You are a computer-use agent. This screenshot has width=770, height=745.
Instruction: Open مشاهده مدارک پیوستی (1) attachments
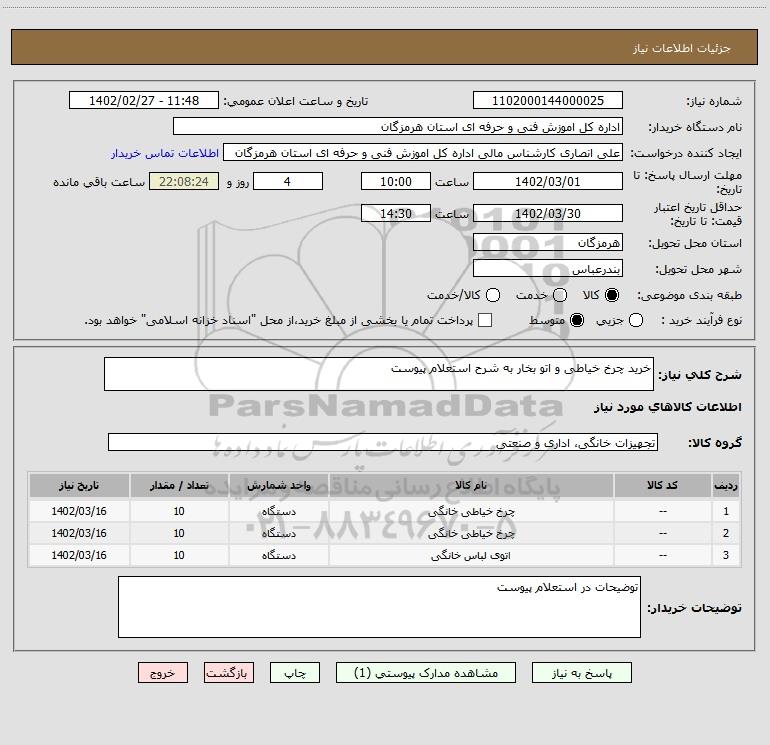426,673
